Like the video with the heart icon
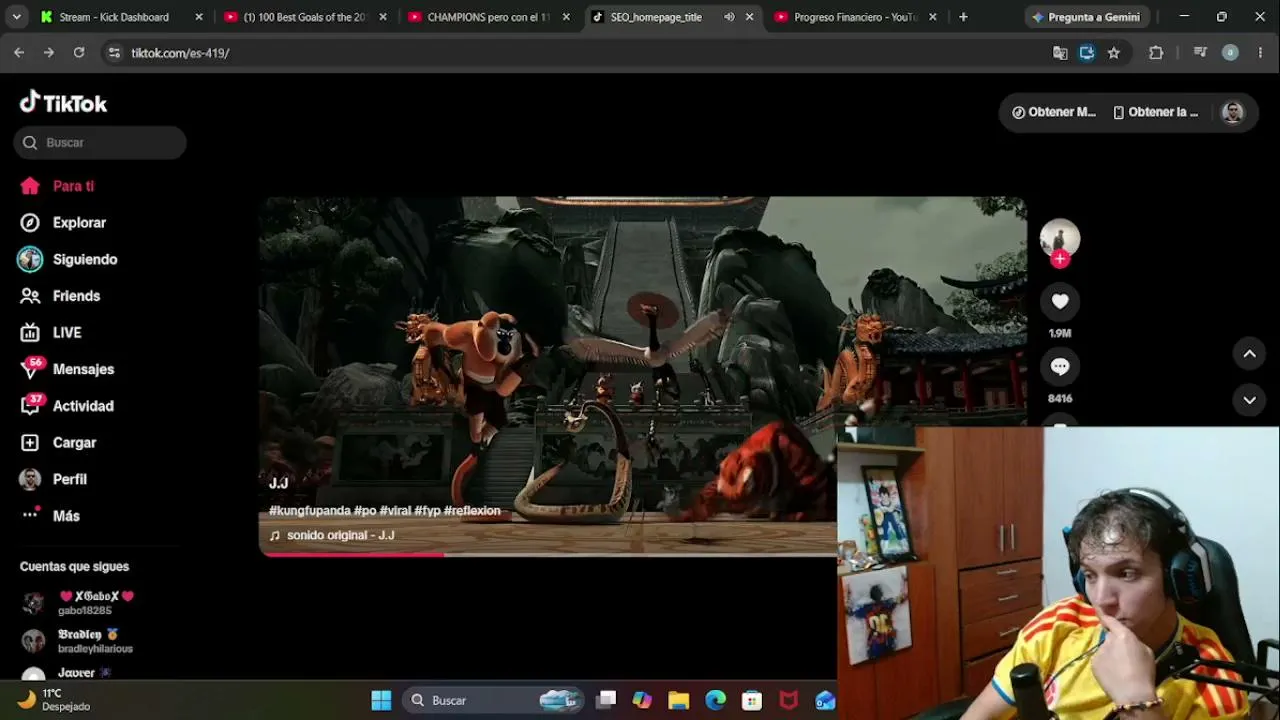1280x720 pixels. pyautogui.click(x=1060, y=301)
